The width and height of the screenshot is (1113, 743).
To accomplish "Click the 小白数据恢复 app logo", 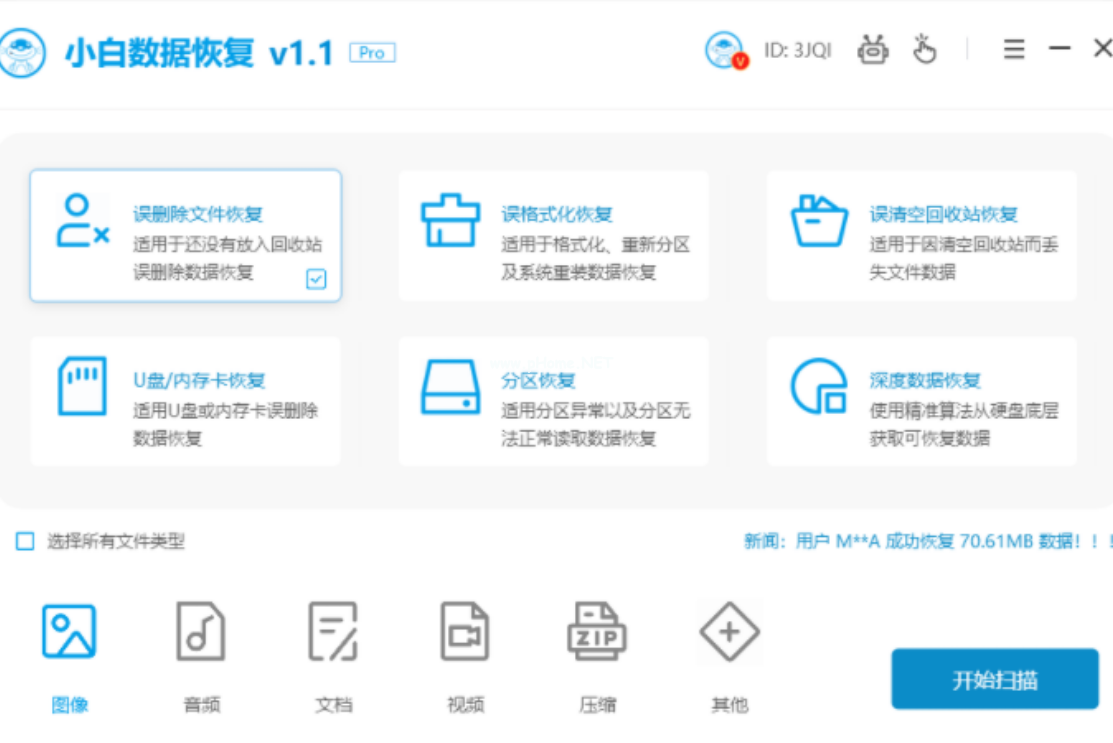I will pyautogui.click(x=22, y=53).
